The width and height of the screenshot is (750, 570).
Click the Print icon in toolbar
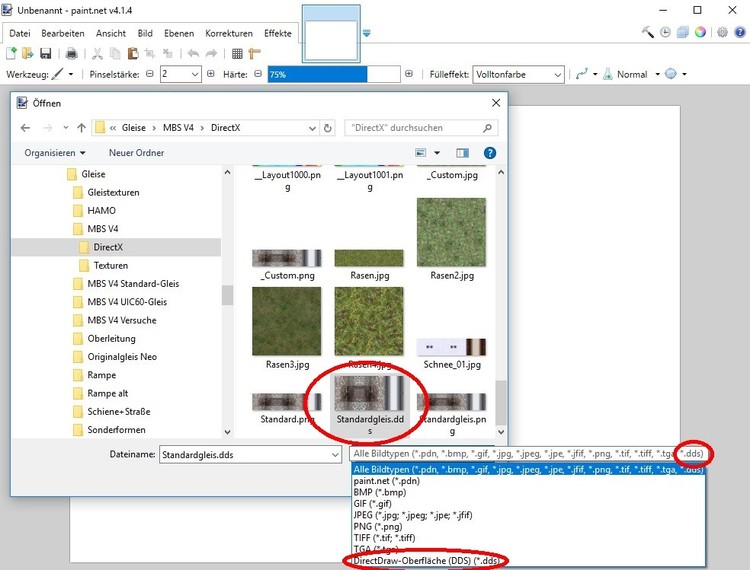71,54
